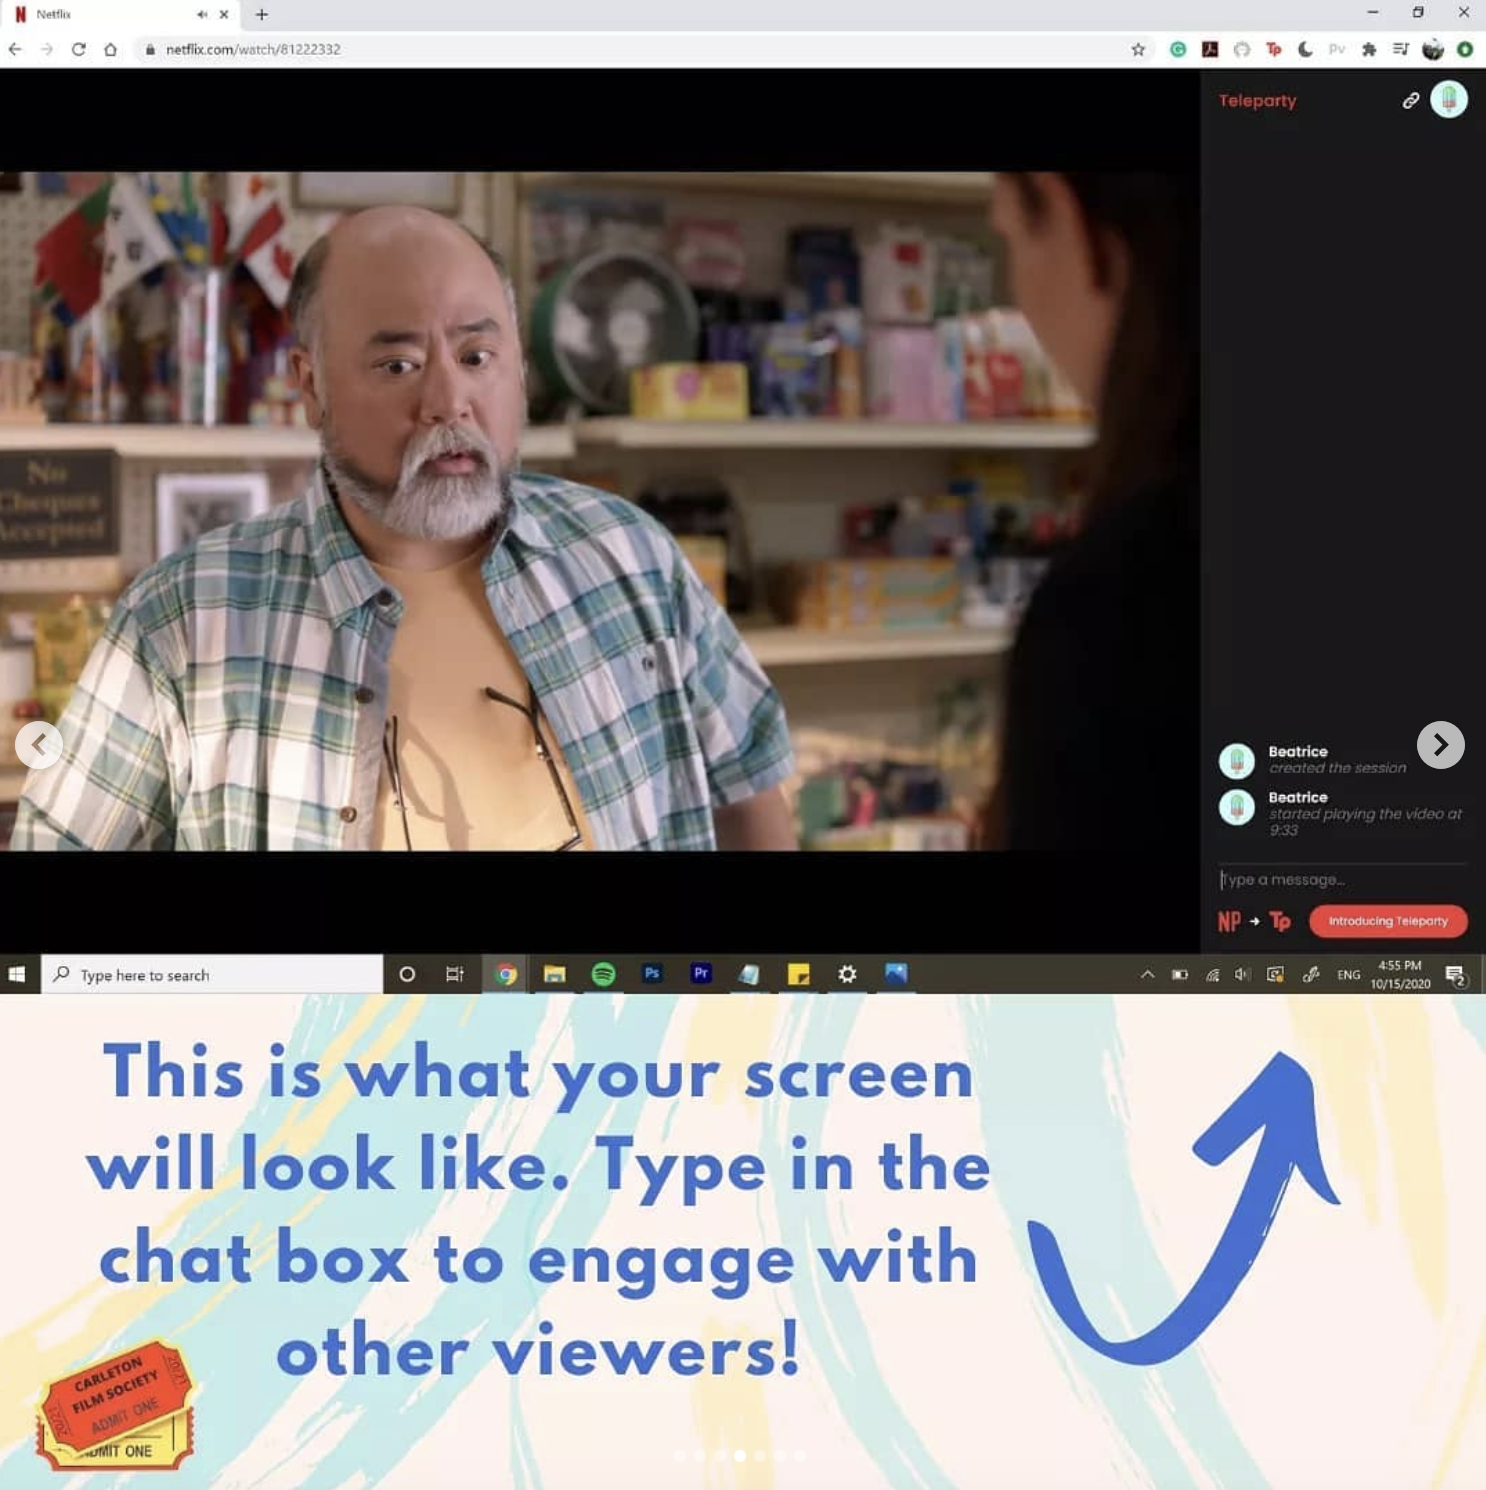Image resolution: width=1486 pixels, height=1490 pixels.
Task: Open the Grammarly extension icon
Action: pos(1178,49)
